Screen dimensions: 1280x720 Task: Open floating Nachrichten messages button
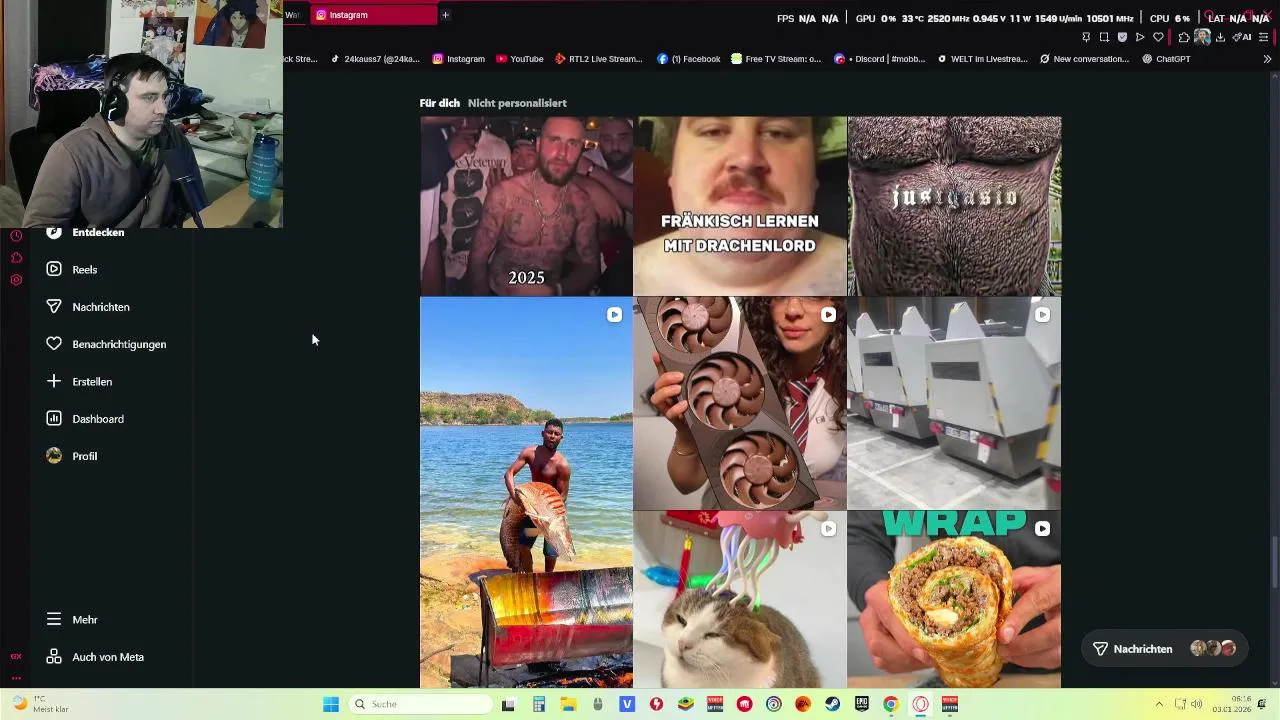(x=1165, y=649)
